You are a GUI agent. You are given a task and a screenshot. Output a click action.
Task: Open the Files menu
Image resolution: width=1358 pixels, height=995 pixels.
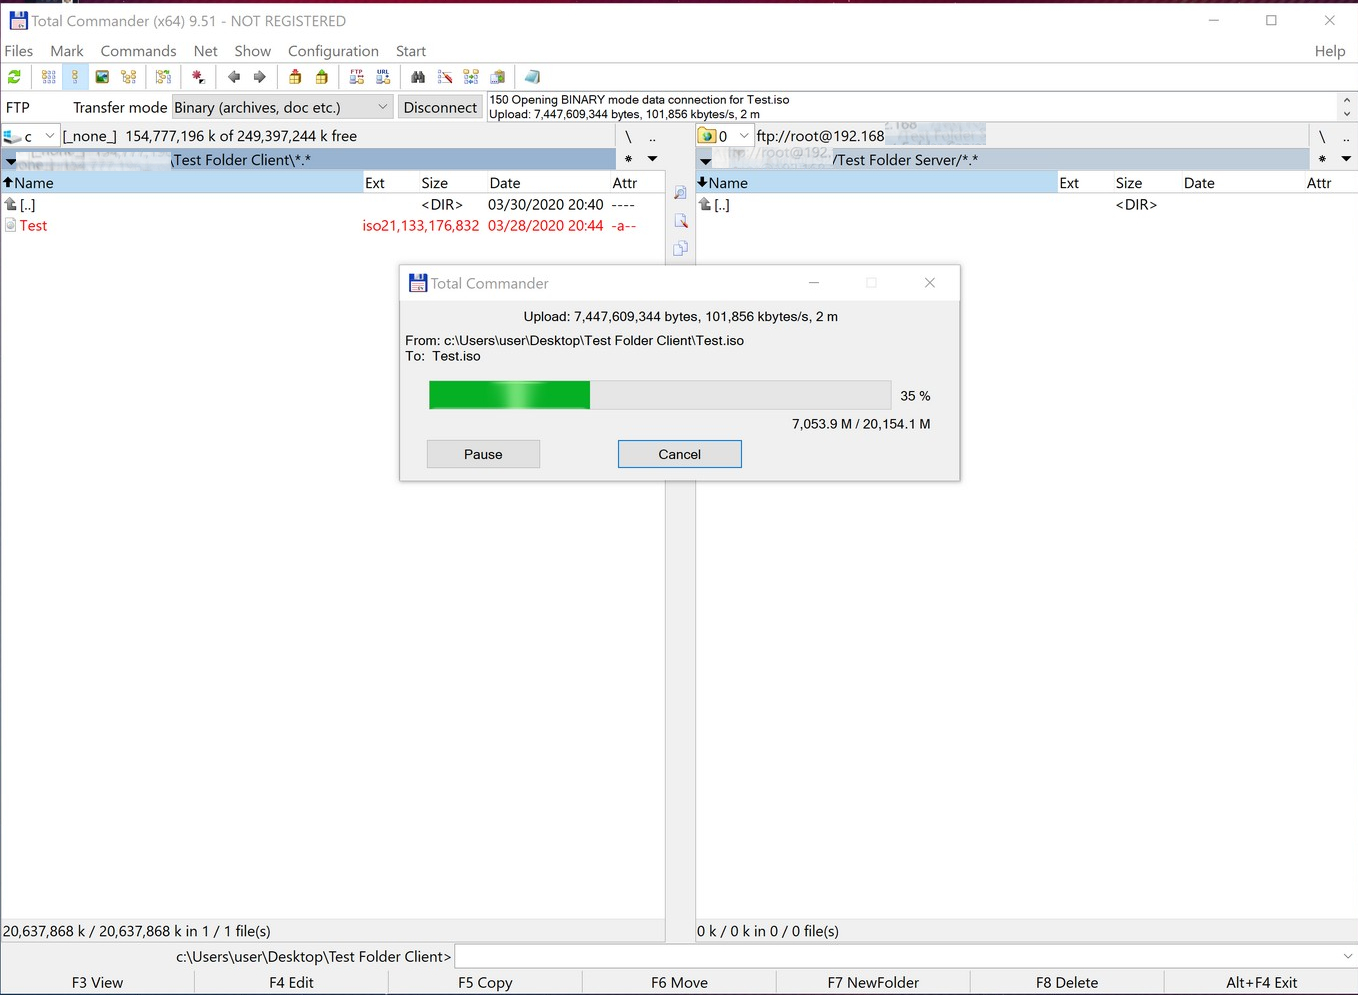coord(19,51)
